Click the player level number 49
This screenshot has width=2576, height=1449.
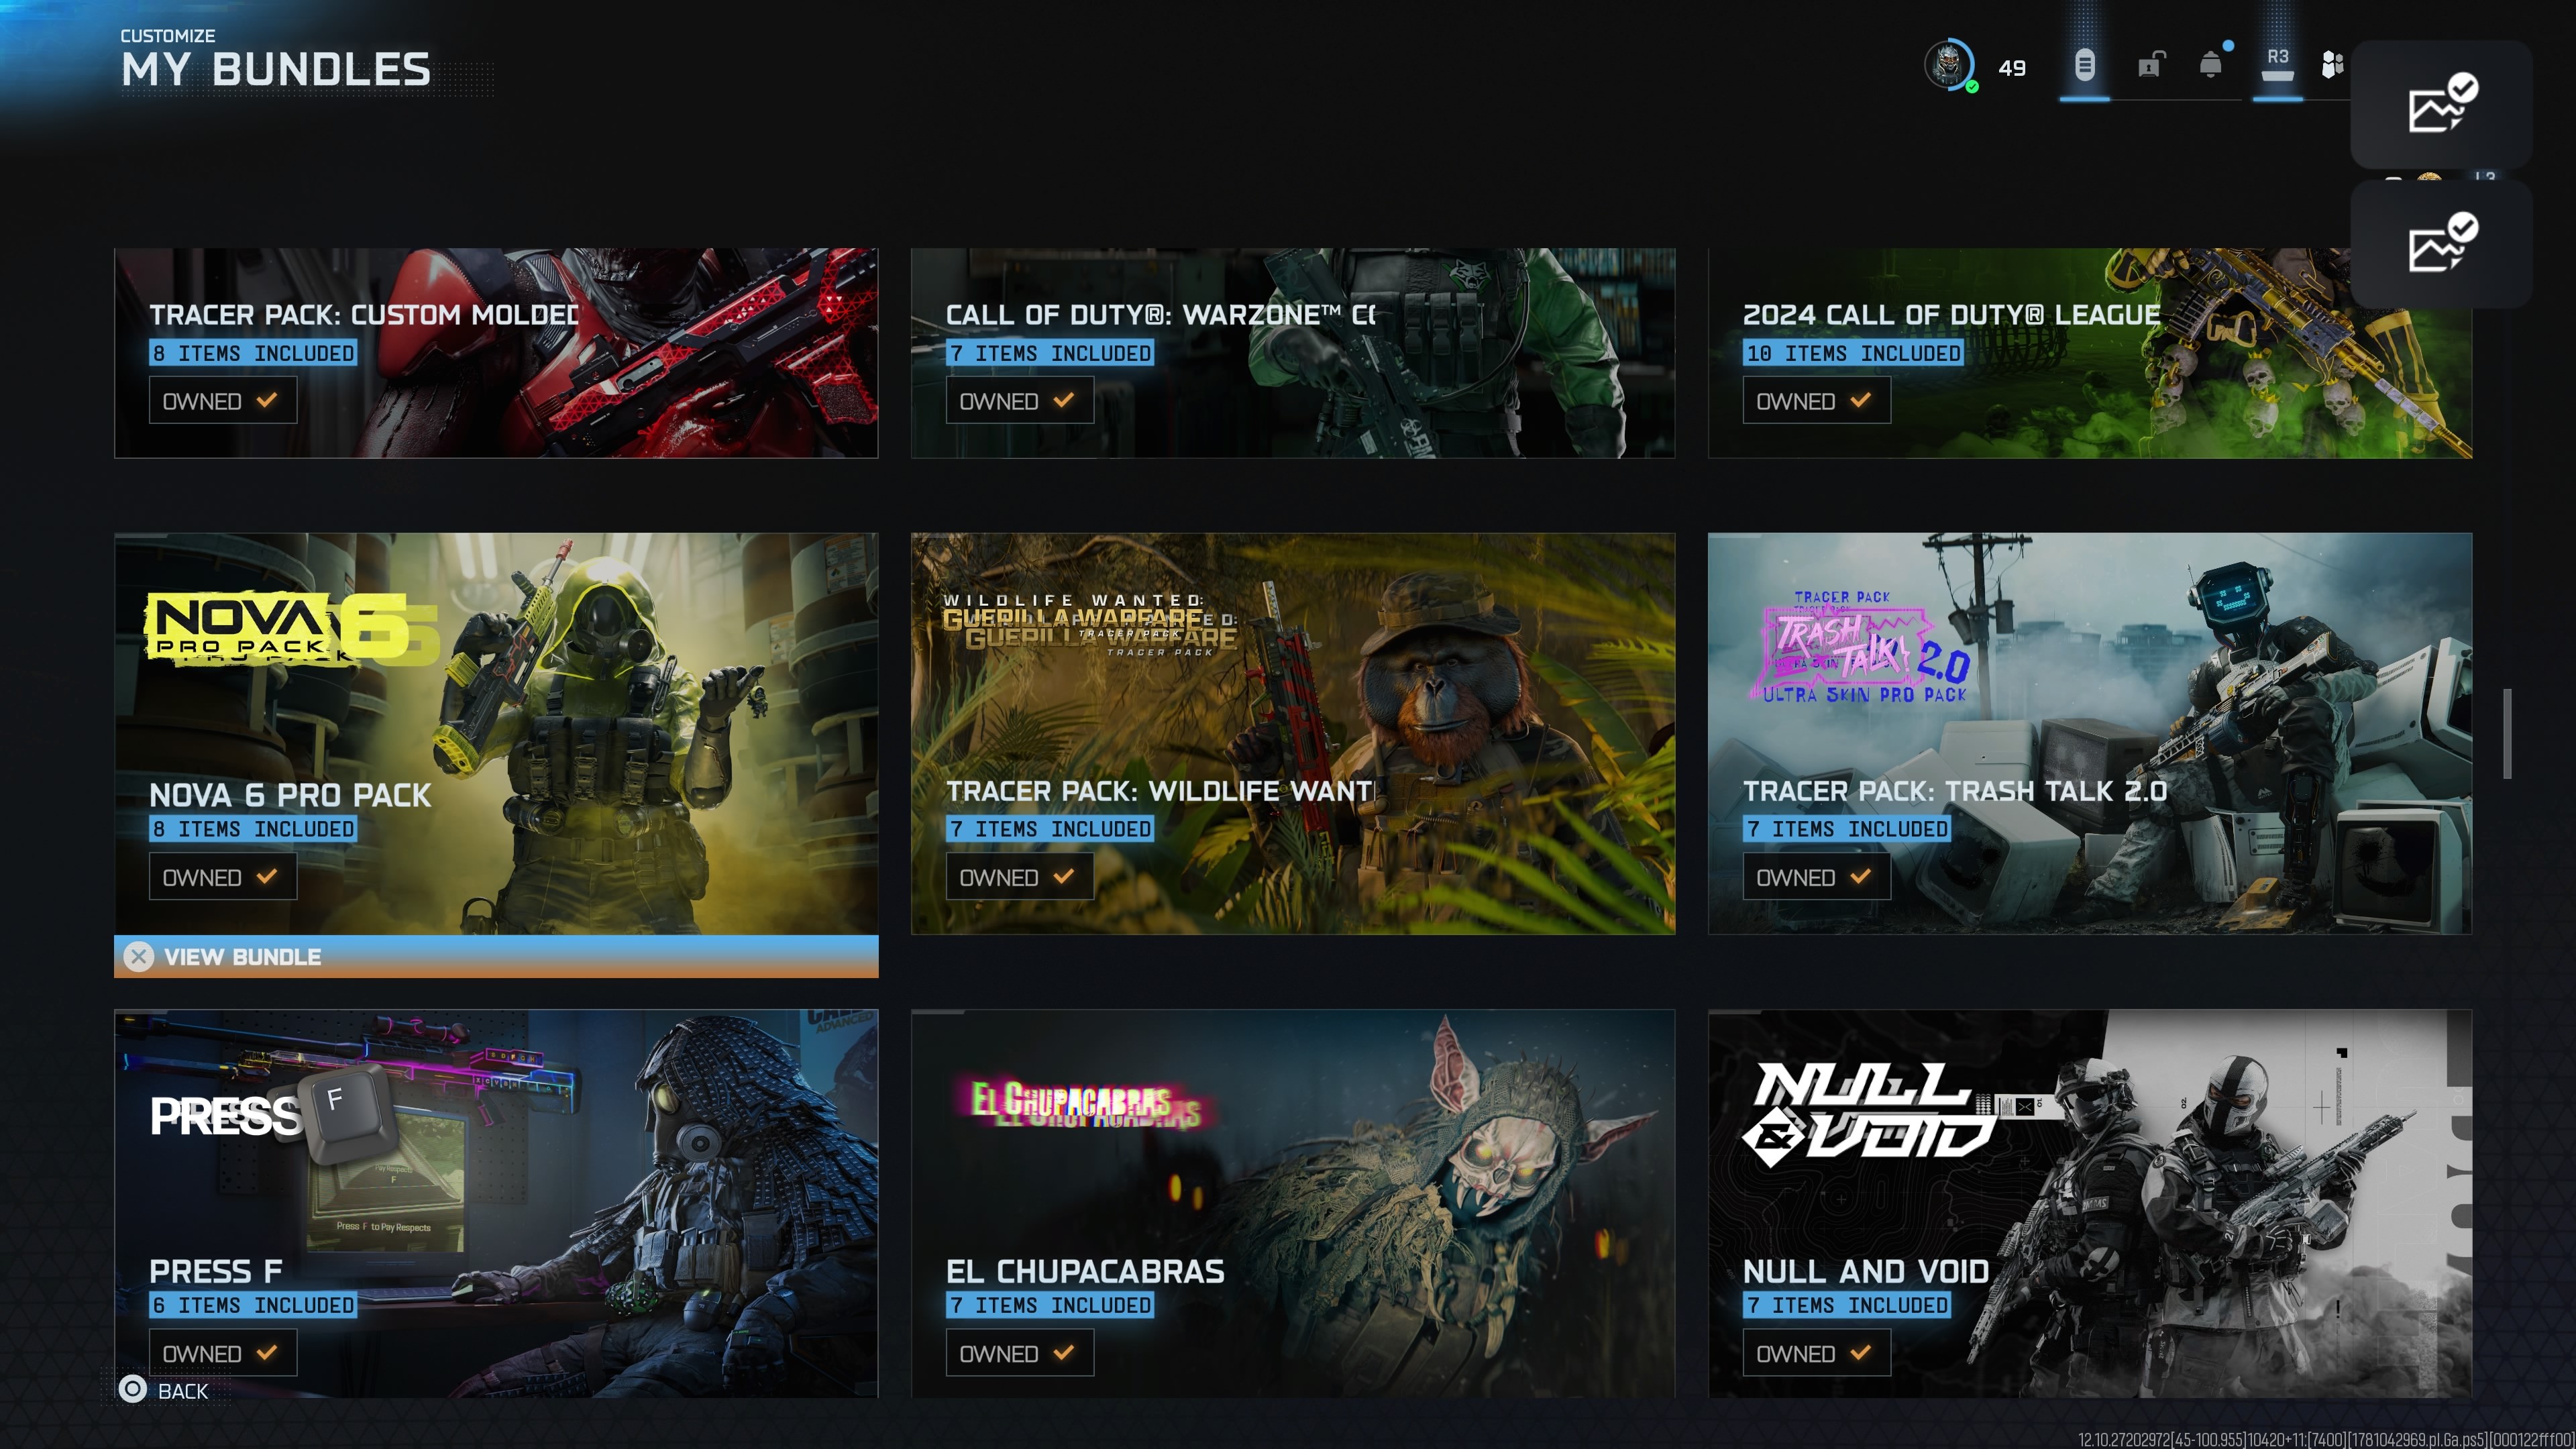[x=2012, y=68]
